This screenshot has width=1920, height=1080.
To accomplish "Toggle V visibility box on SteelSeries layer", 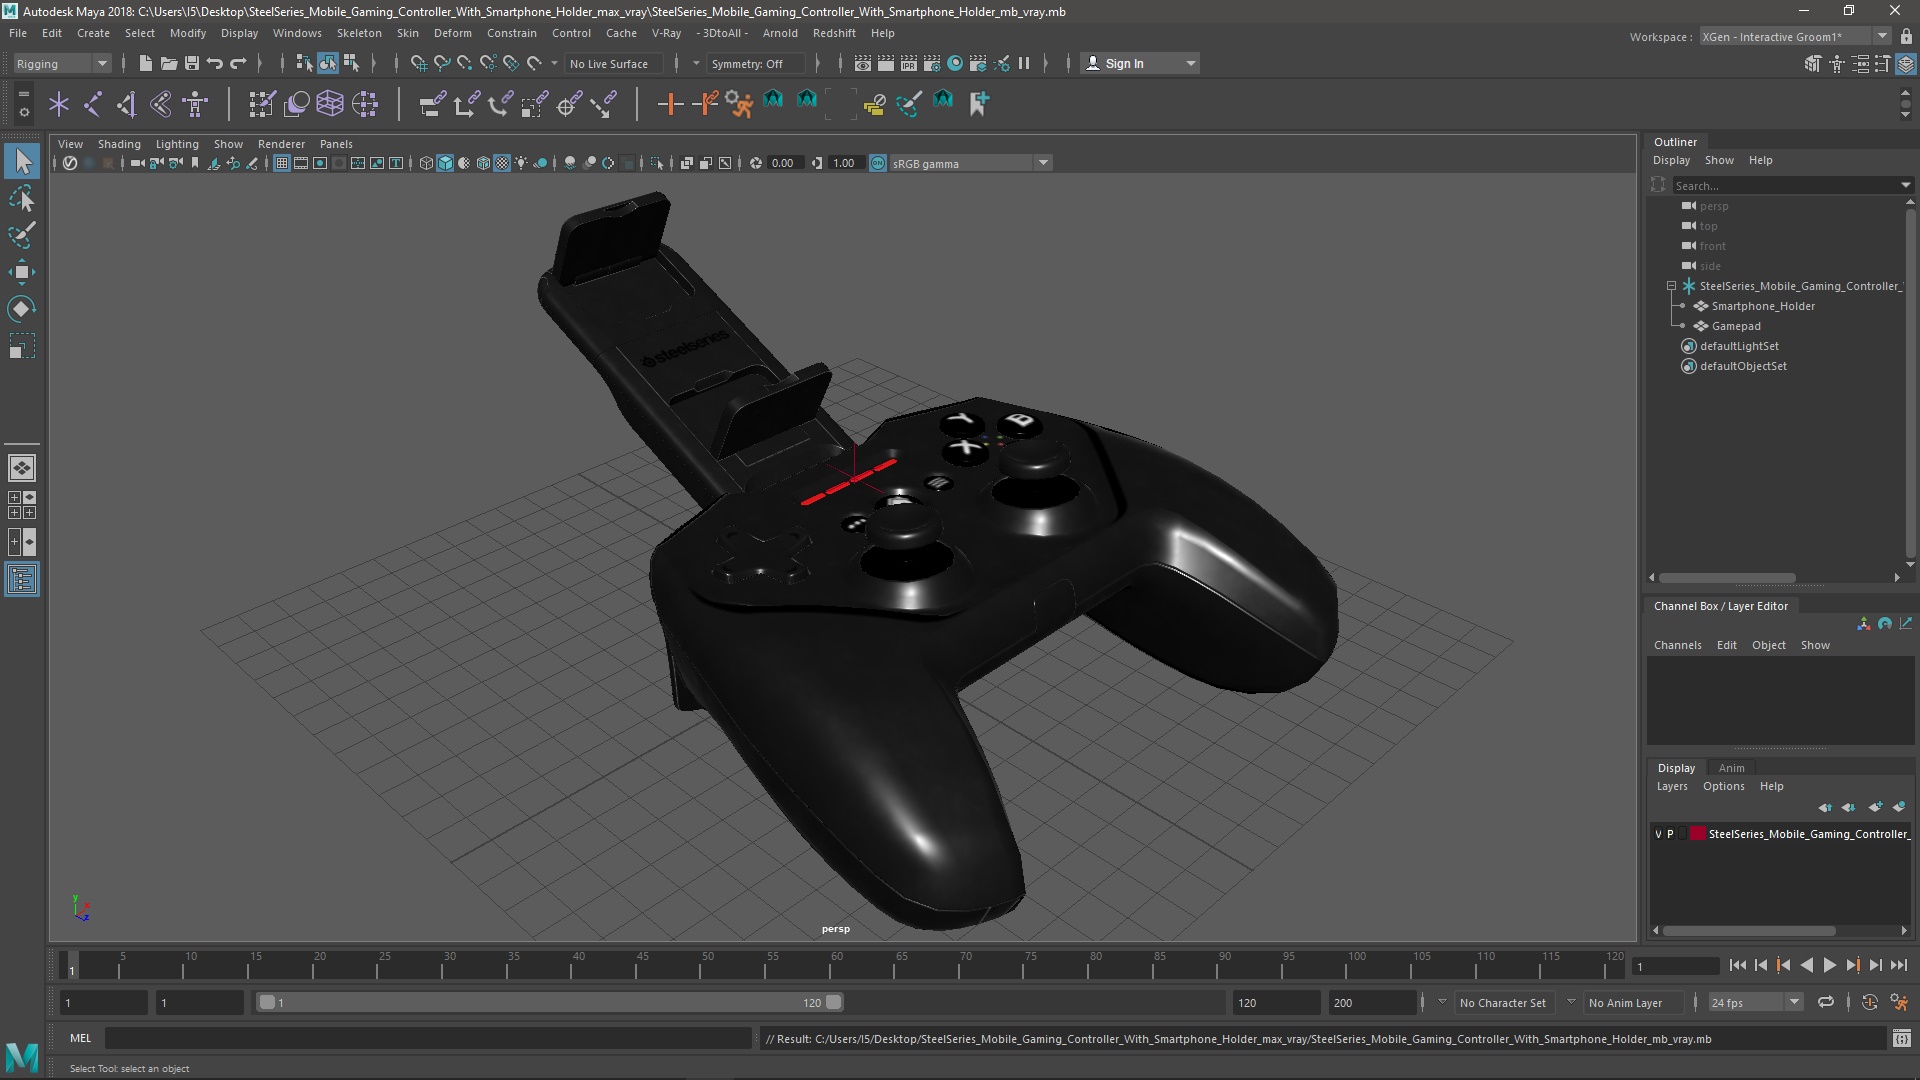I will (1658, 834).
